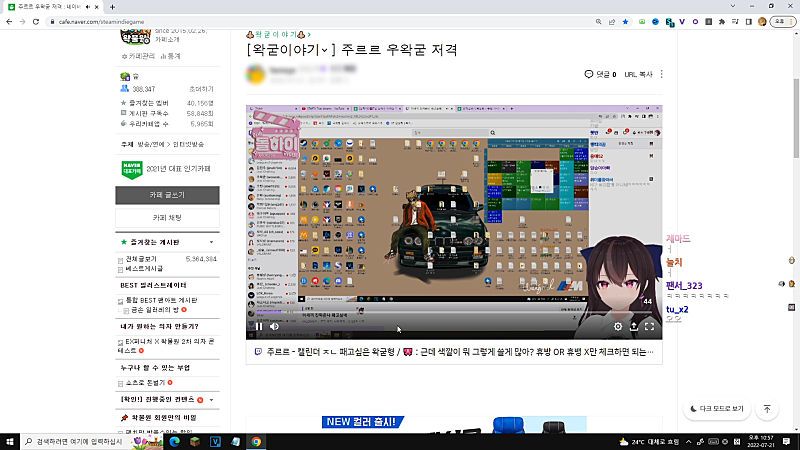Open a new browser tab
Image resolution: width=800 pixels, height=450 pixels.
[x=112, y=7]
